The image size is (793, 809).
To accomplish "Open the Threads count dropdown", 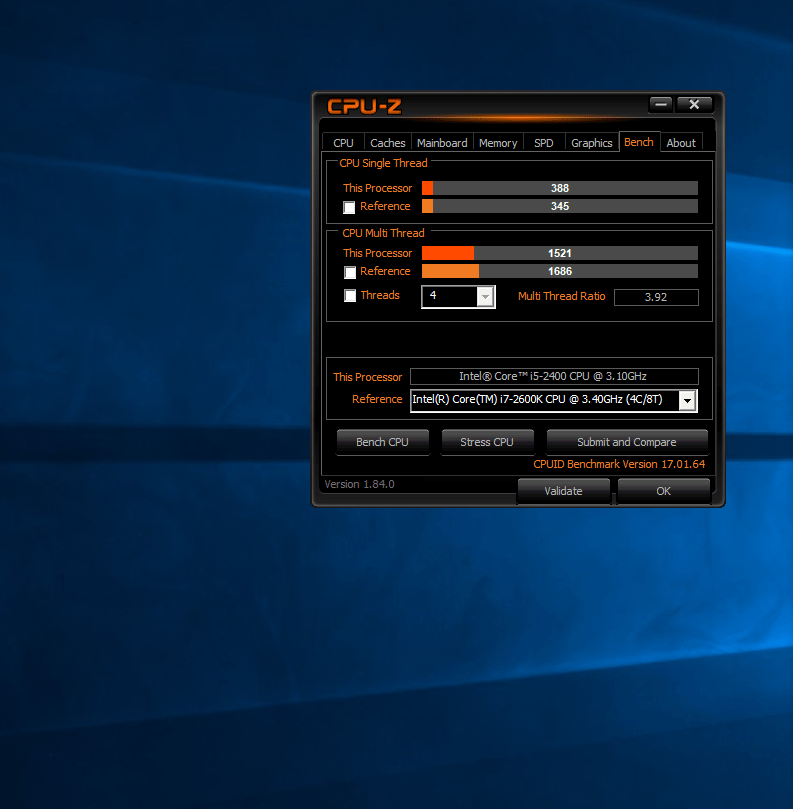I will click(x=485, y=297).
